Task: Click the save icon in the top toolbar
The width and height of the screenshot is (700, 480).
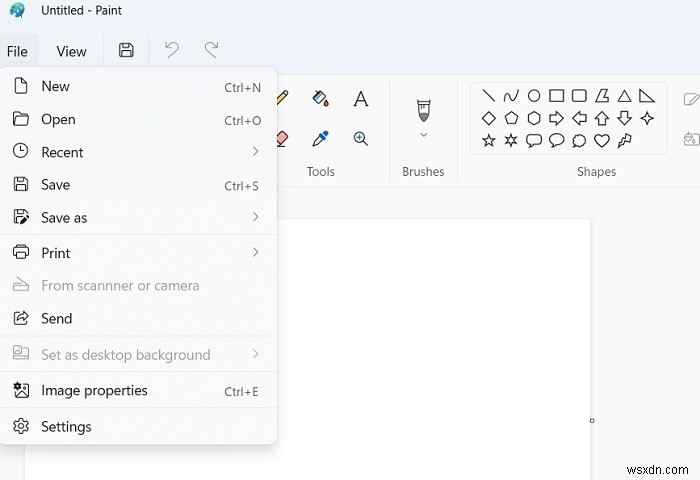Action: [126, 50]
